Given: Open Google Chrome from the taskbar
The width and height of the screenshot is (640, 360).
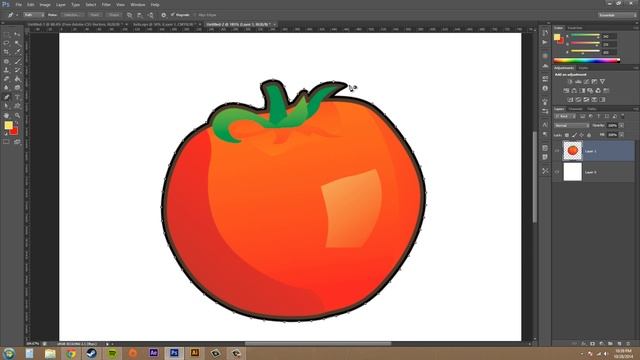Looking at the screenshot, I should pyautogui.click(x=71, y=353).
